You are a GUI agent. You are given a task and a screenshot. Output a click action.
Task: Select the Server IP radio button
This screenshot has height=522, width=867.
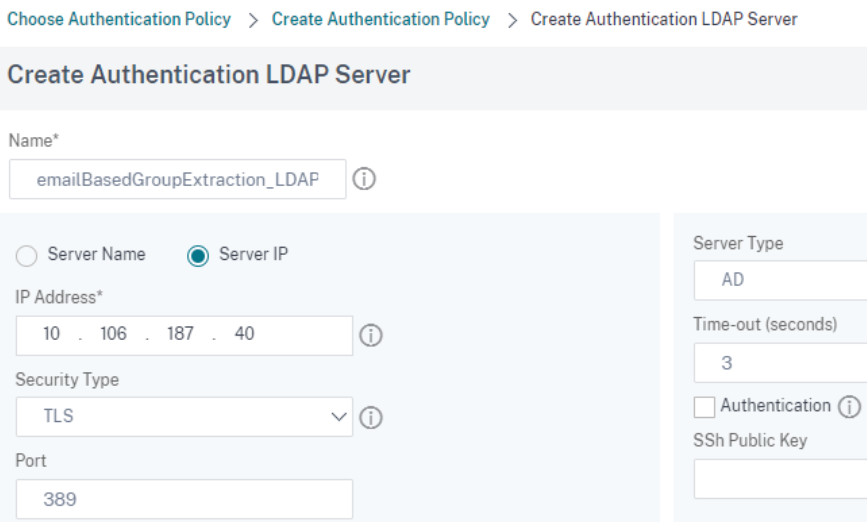pos(197,256)
